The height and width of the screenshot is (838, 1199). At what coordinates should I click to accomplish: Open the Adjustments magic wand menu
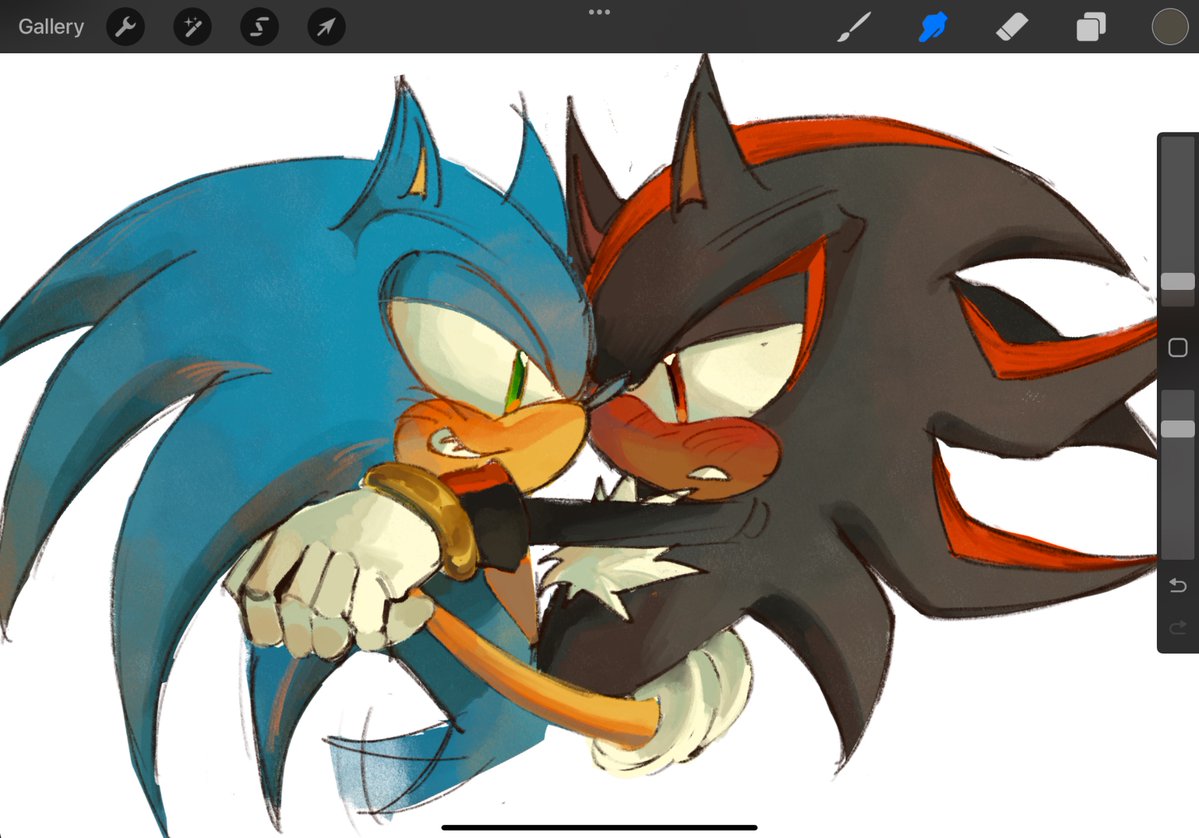192,27
